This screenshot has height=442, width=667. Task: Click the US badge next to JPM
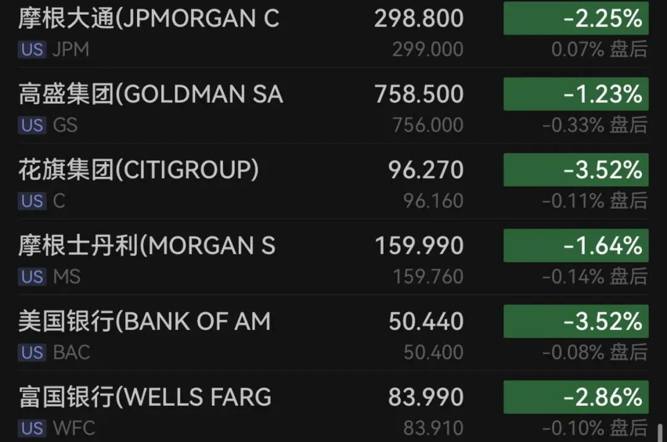(x=32, y=49)
